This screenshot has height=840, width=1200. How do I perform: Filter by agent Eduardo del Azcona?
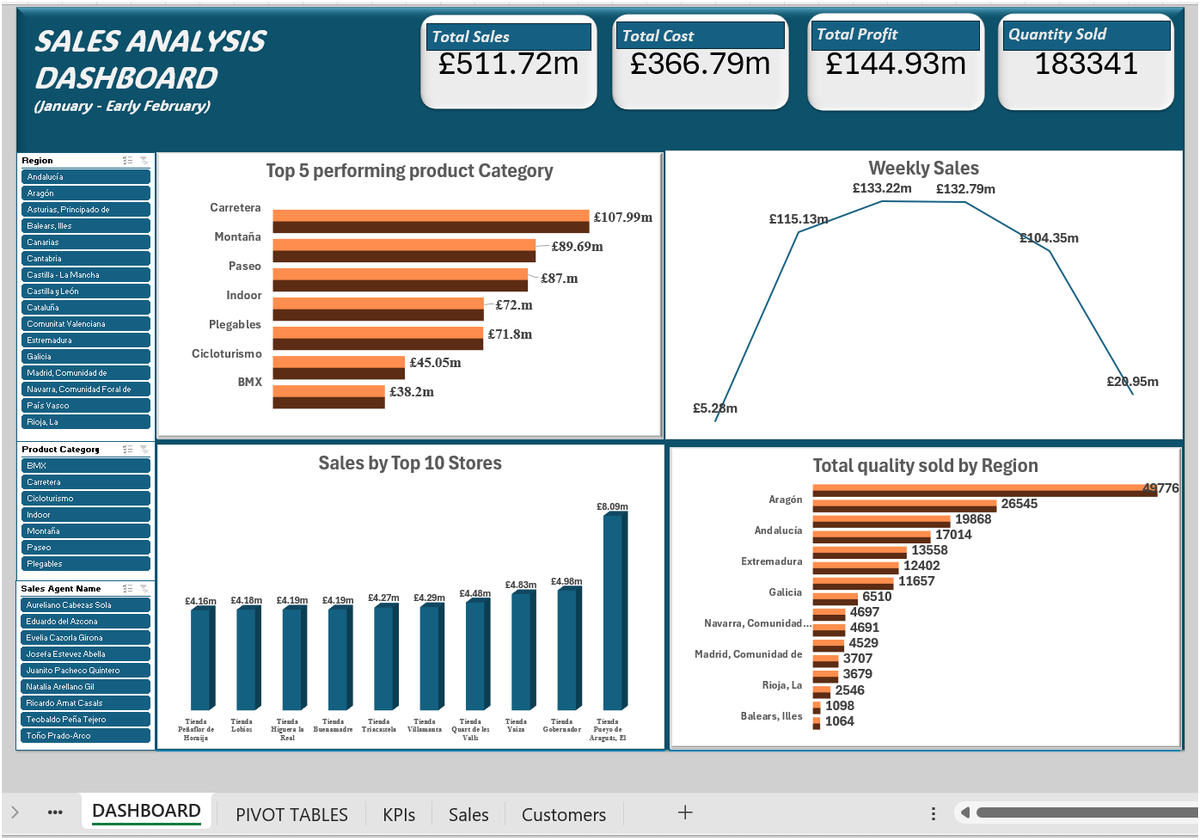(x=85, y=621)
